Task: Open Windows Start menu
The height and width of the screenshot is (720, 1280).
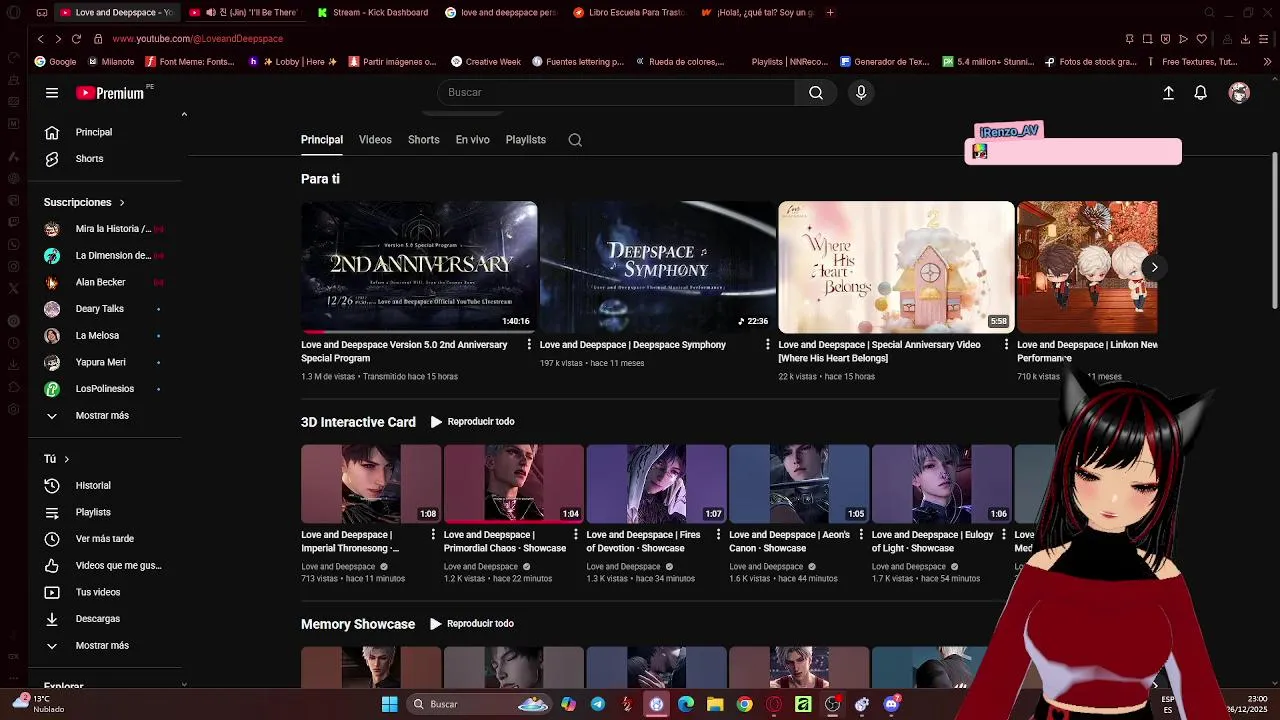Action: point(389,704)
